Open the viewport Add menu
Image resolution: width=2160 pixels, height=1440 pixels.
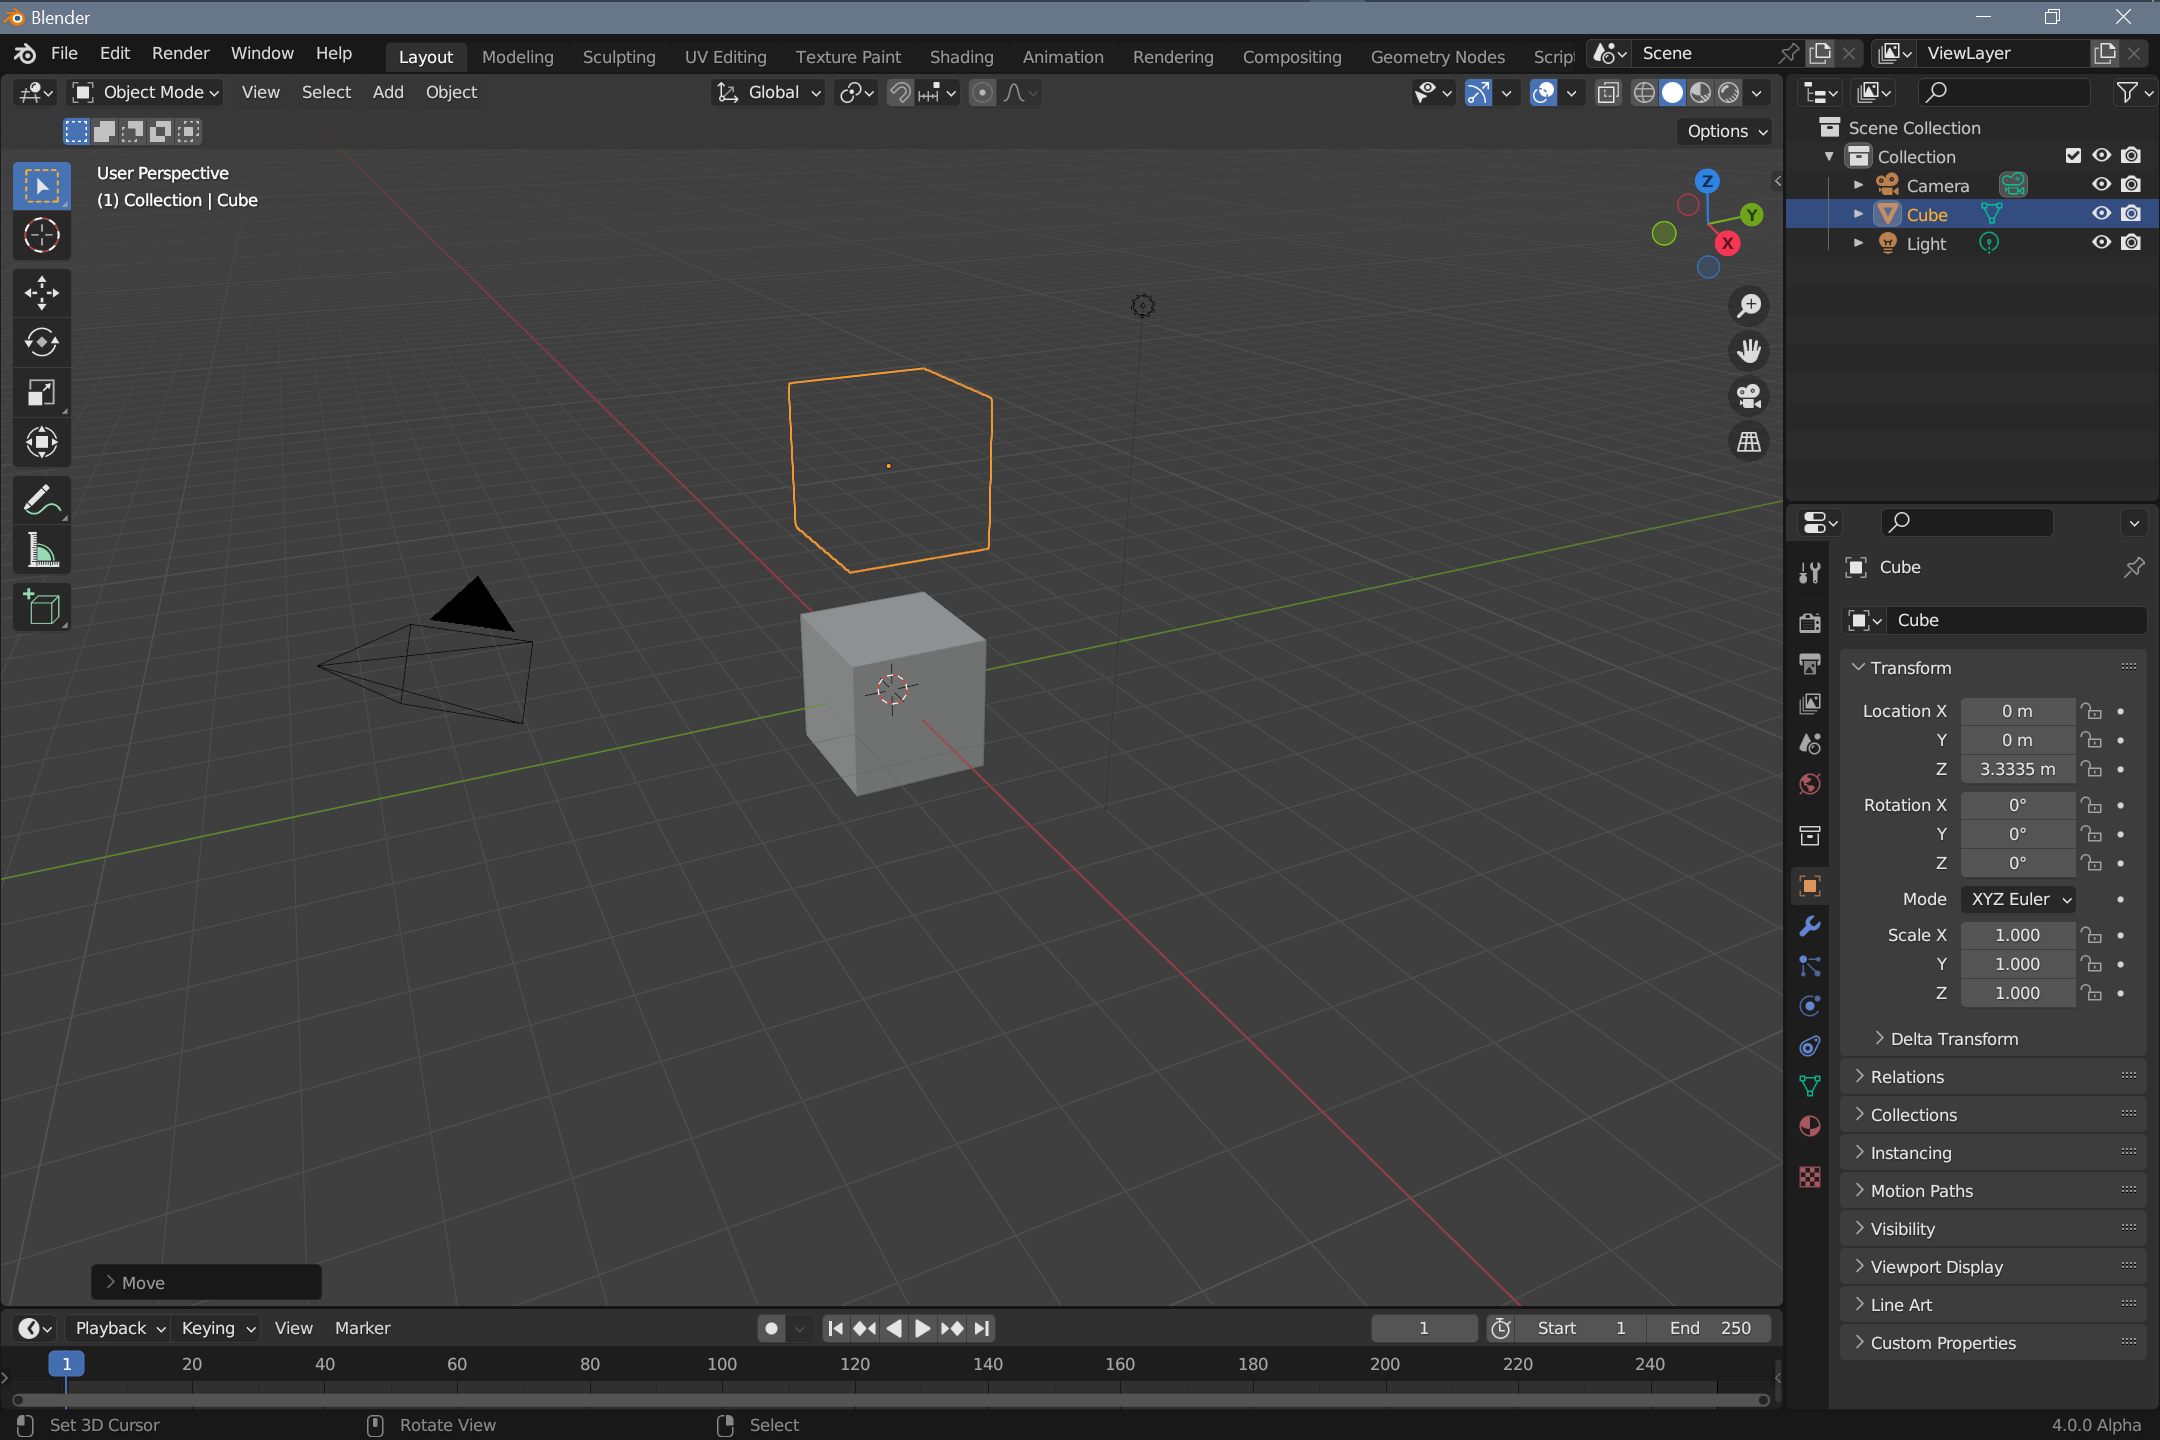click(x=388, y=92)
